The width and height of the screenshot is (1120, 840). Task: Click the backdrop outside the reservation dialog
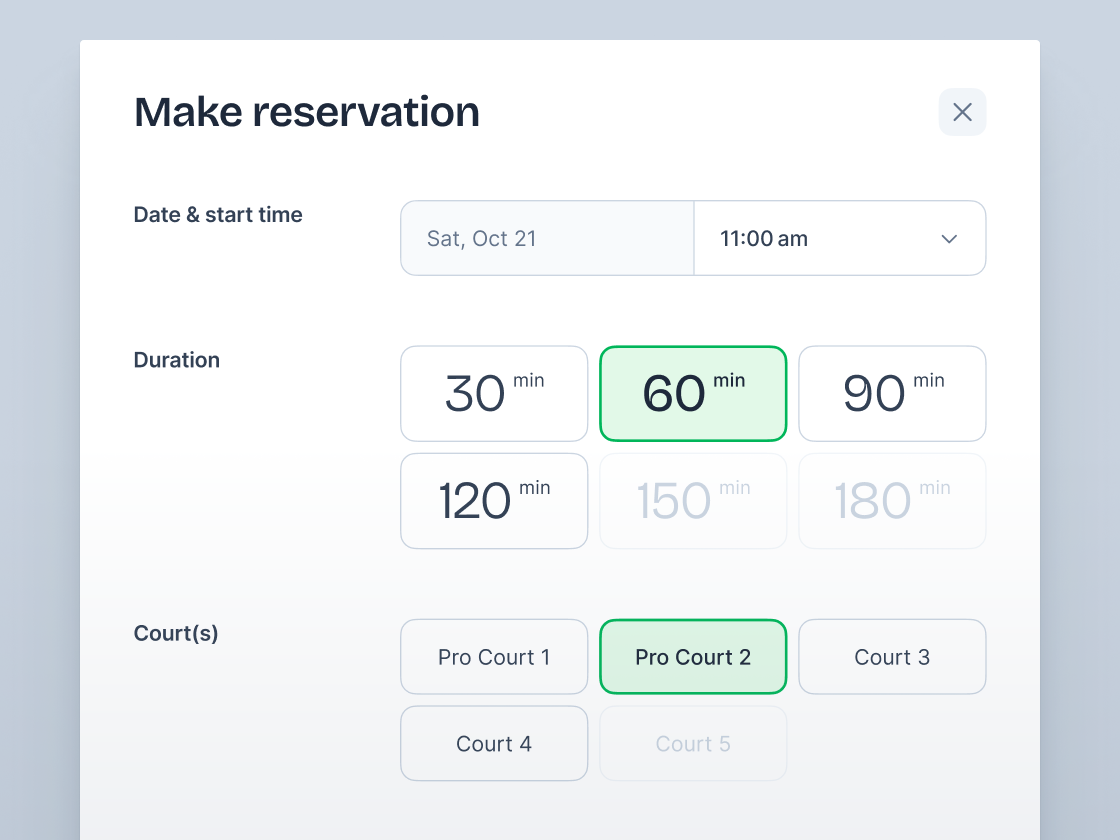click(40, 400)
